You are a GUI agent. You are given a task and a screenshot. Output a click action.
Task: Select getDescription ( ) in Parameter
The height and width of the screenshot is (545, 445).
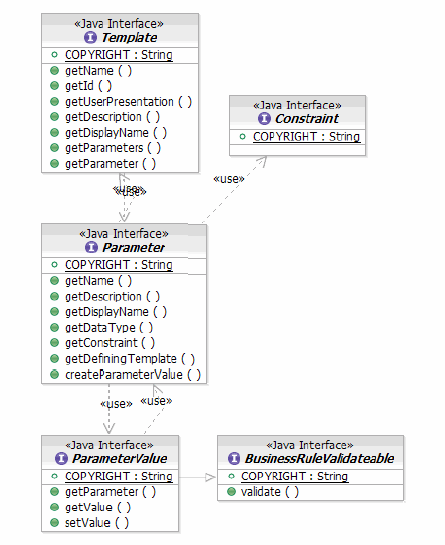[113, 296]
